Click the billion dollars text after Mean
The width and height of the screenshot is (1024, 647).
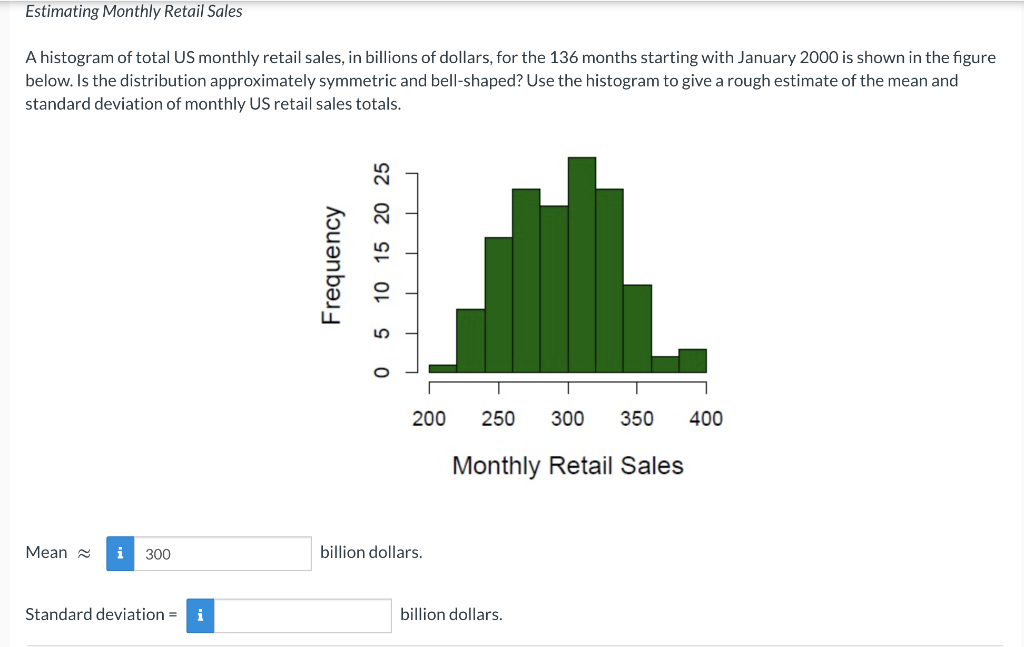click(x=370, y=551)
